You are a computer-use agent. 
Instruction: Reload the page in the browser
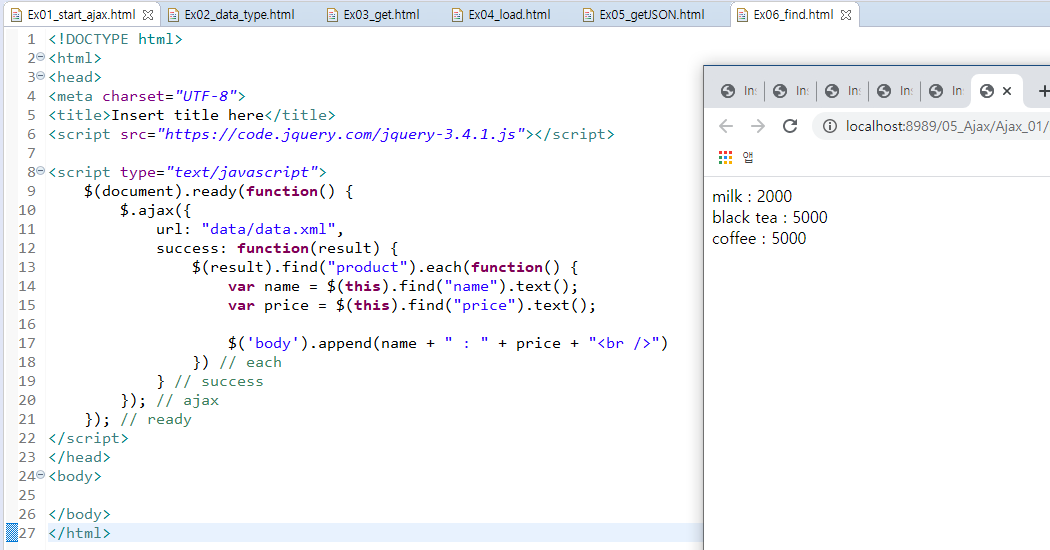pos(790,126)
